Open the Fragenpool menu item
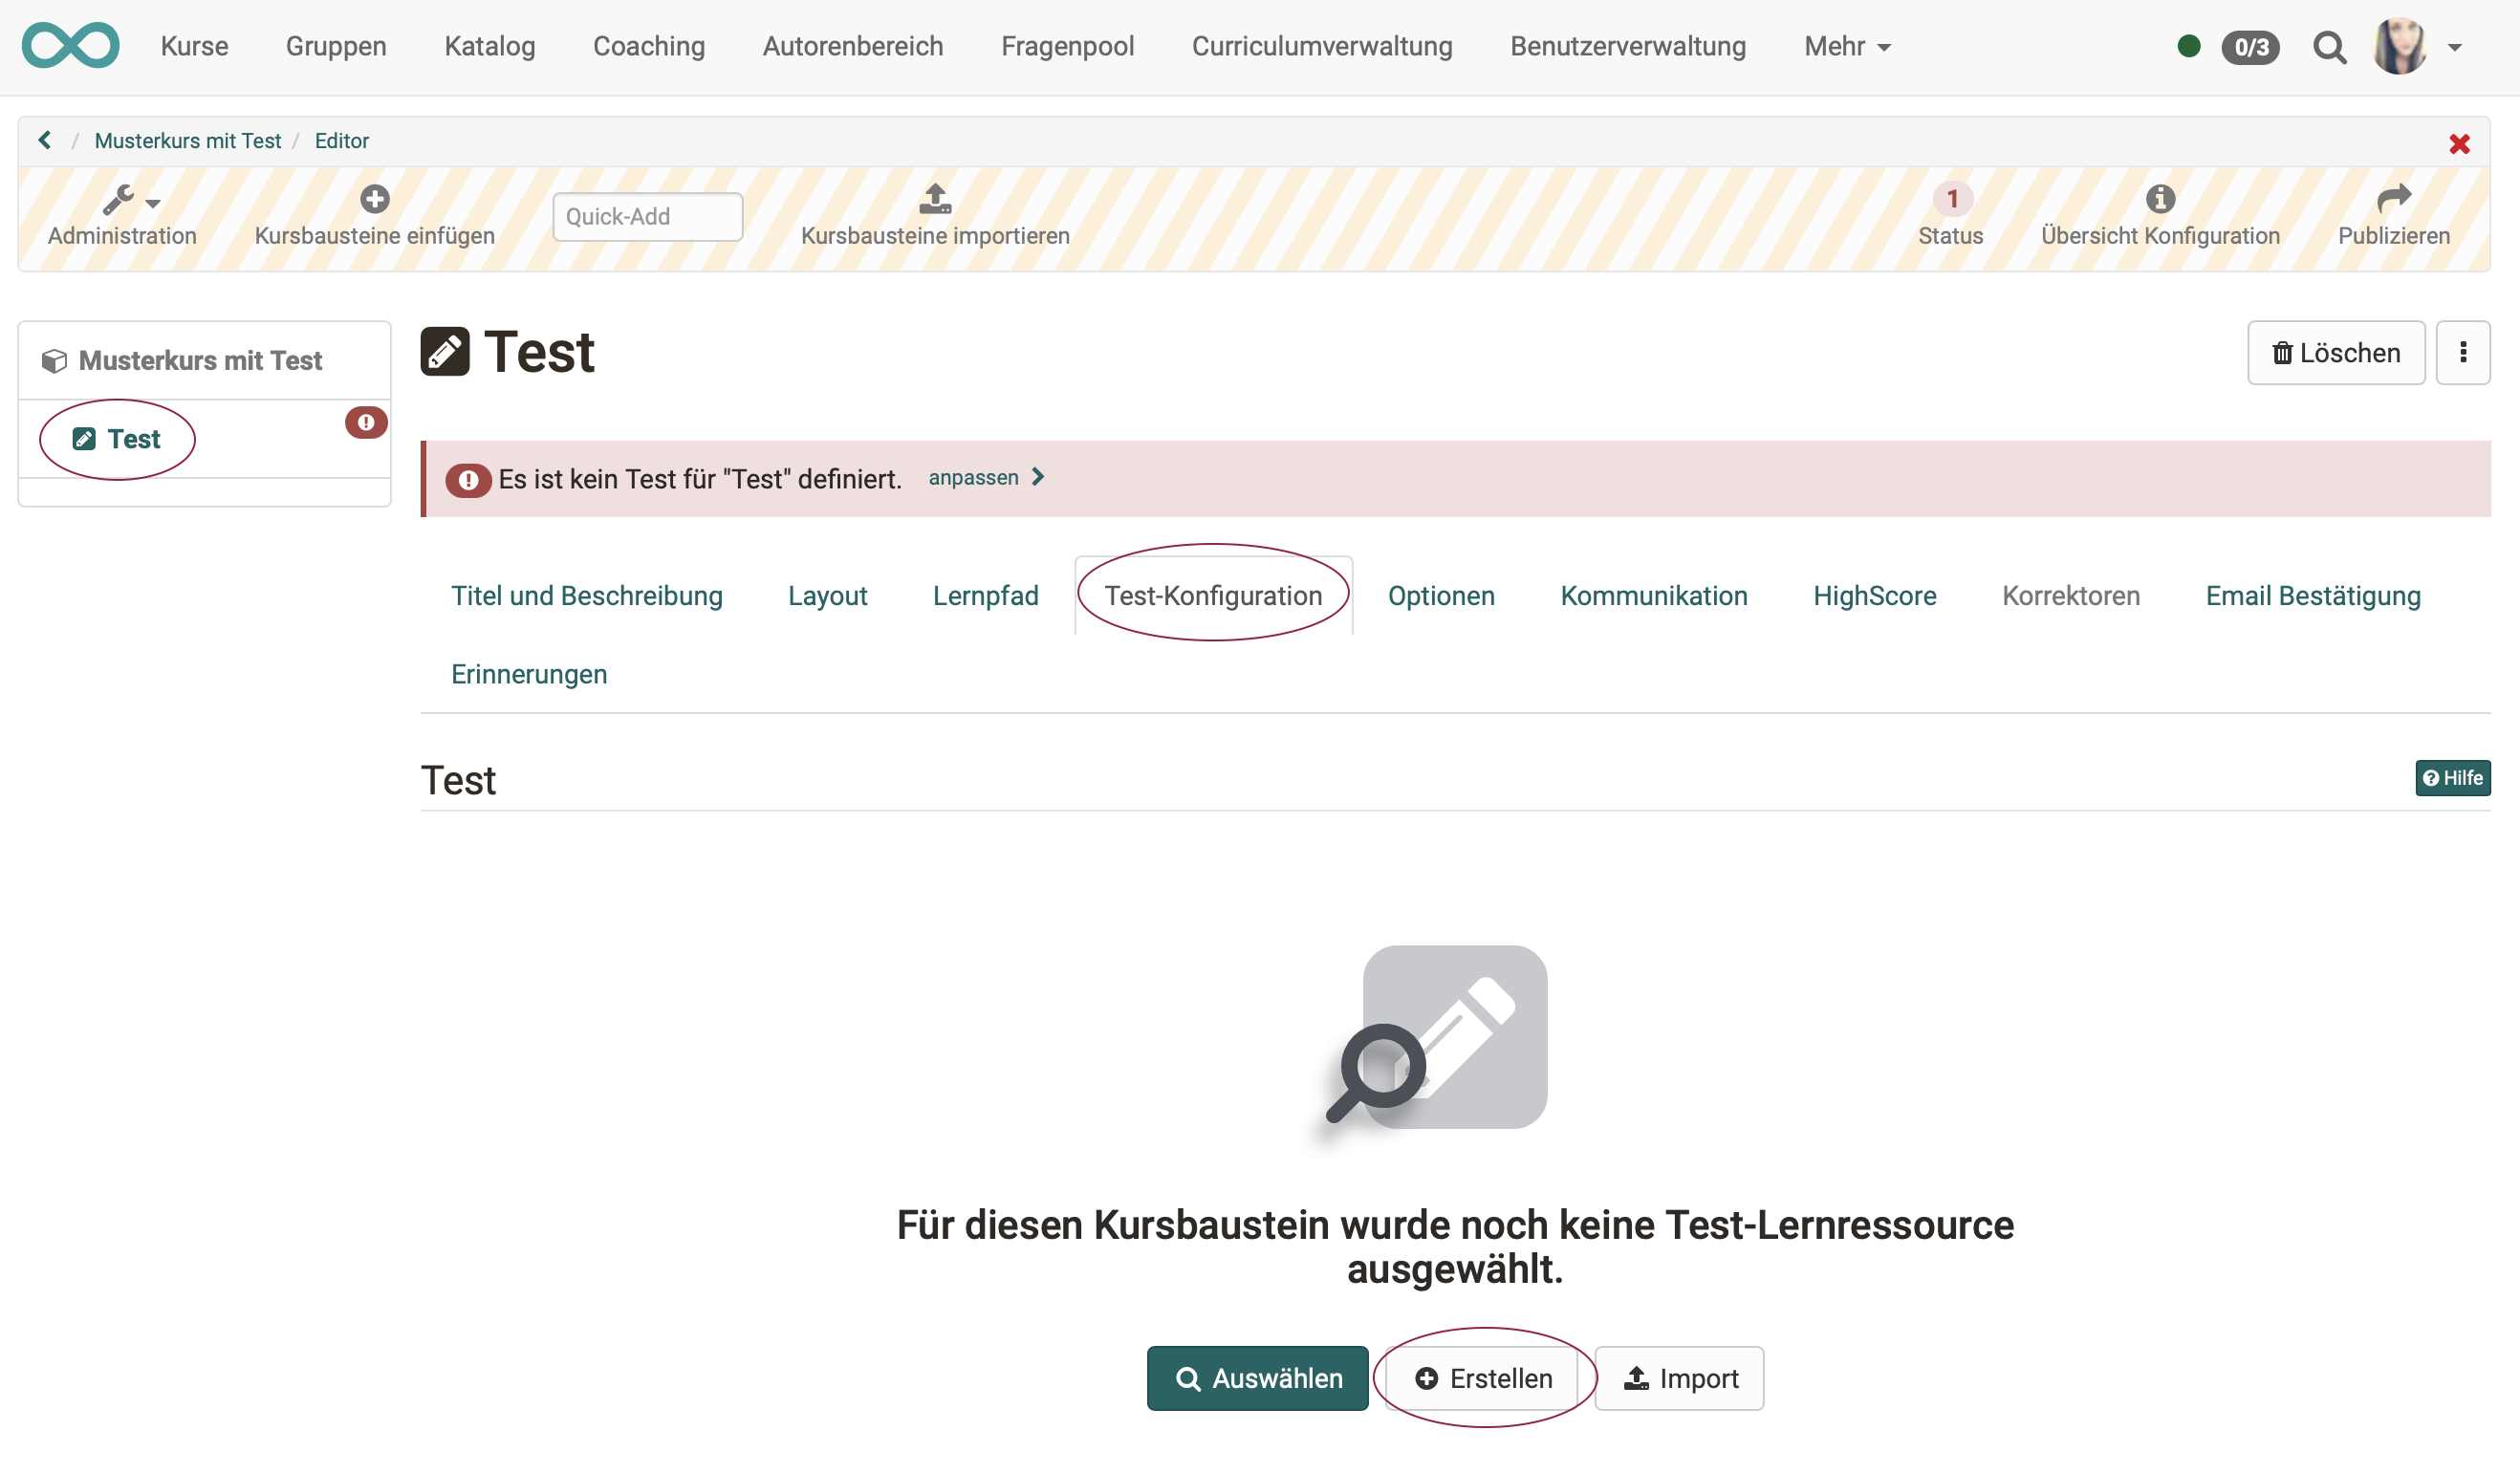Screen dimensions: 2520x1474 coord(1067,46)
